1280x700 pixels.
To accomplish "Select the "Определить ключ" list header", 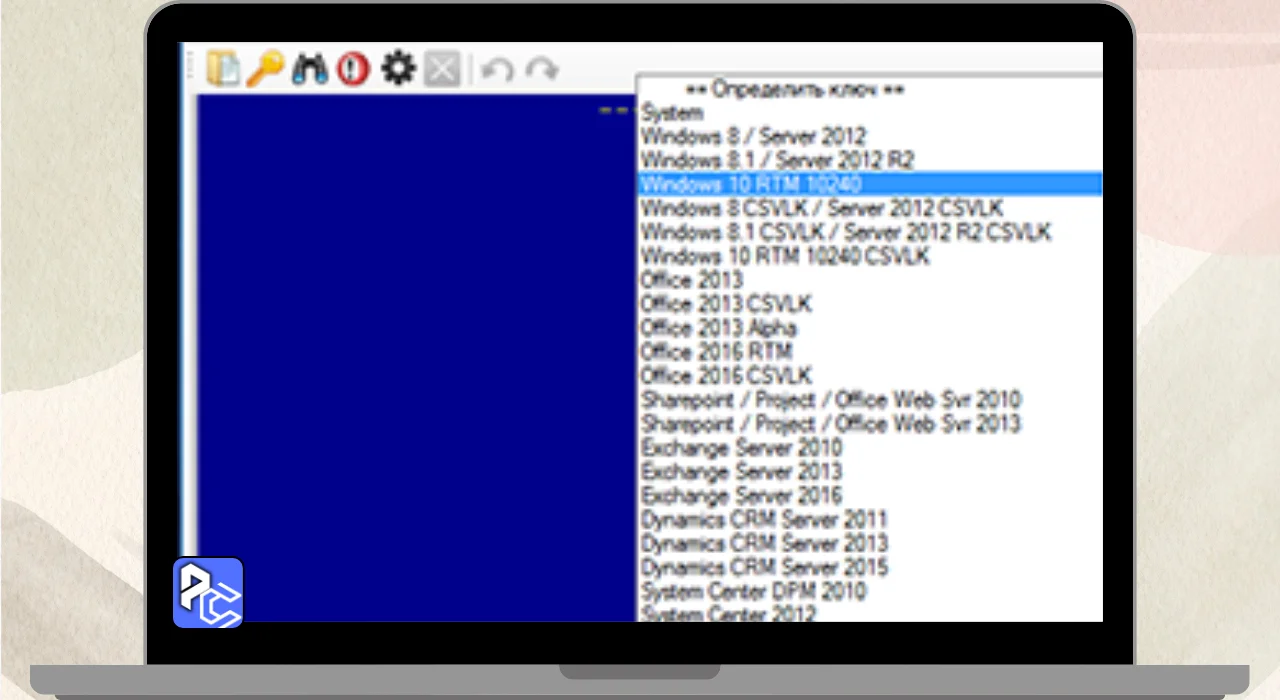I will click(795, 90).
